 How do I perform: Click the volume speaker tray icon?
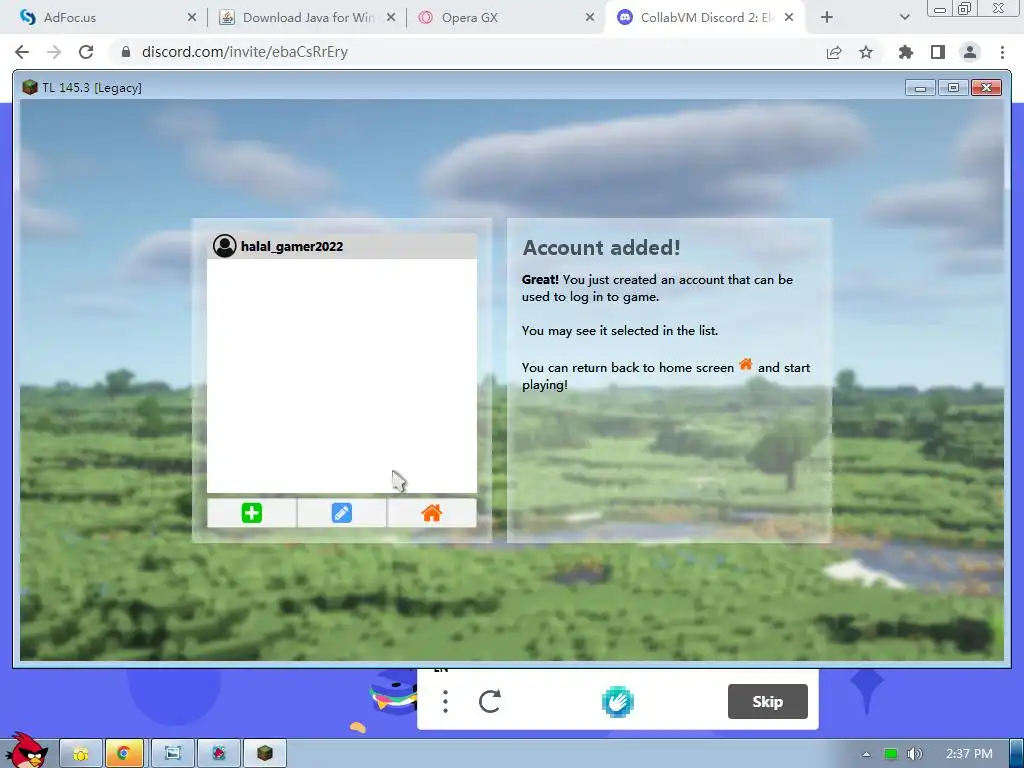[915, 754]
